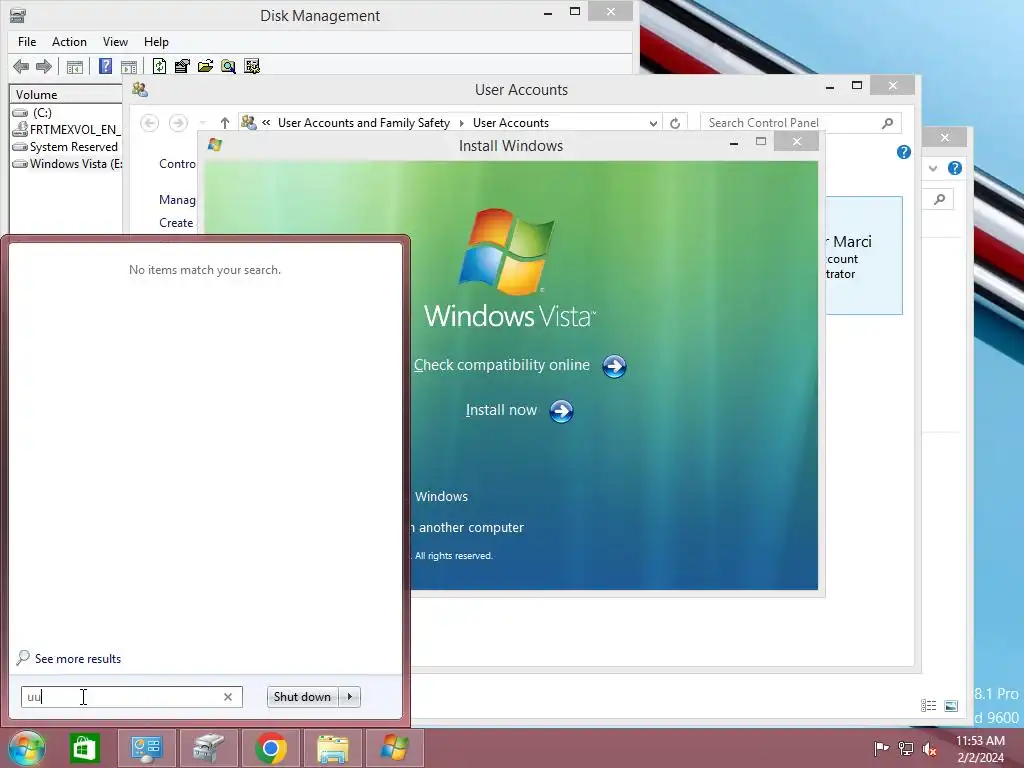Image resolution: width=1024 pixels, height=768 pixels.
Task: Click the Shut down button
Action: coord(302,697)
